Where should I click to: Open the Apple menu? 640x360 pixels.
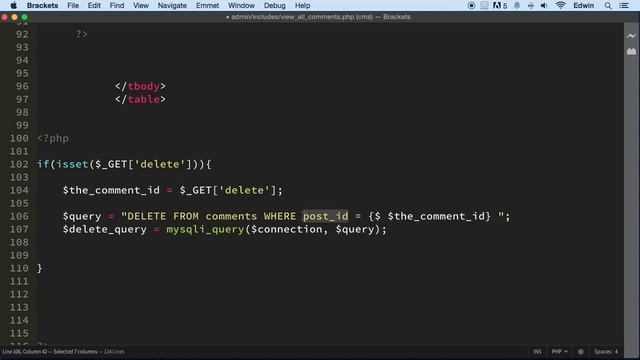(13, 5)
